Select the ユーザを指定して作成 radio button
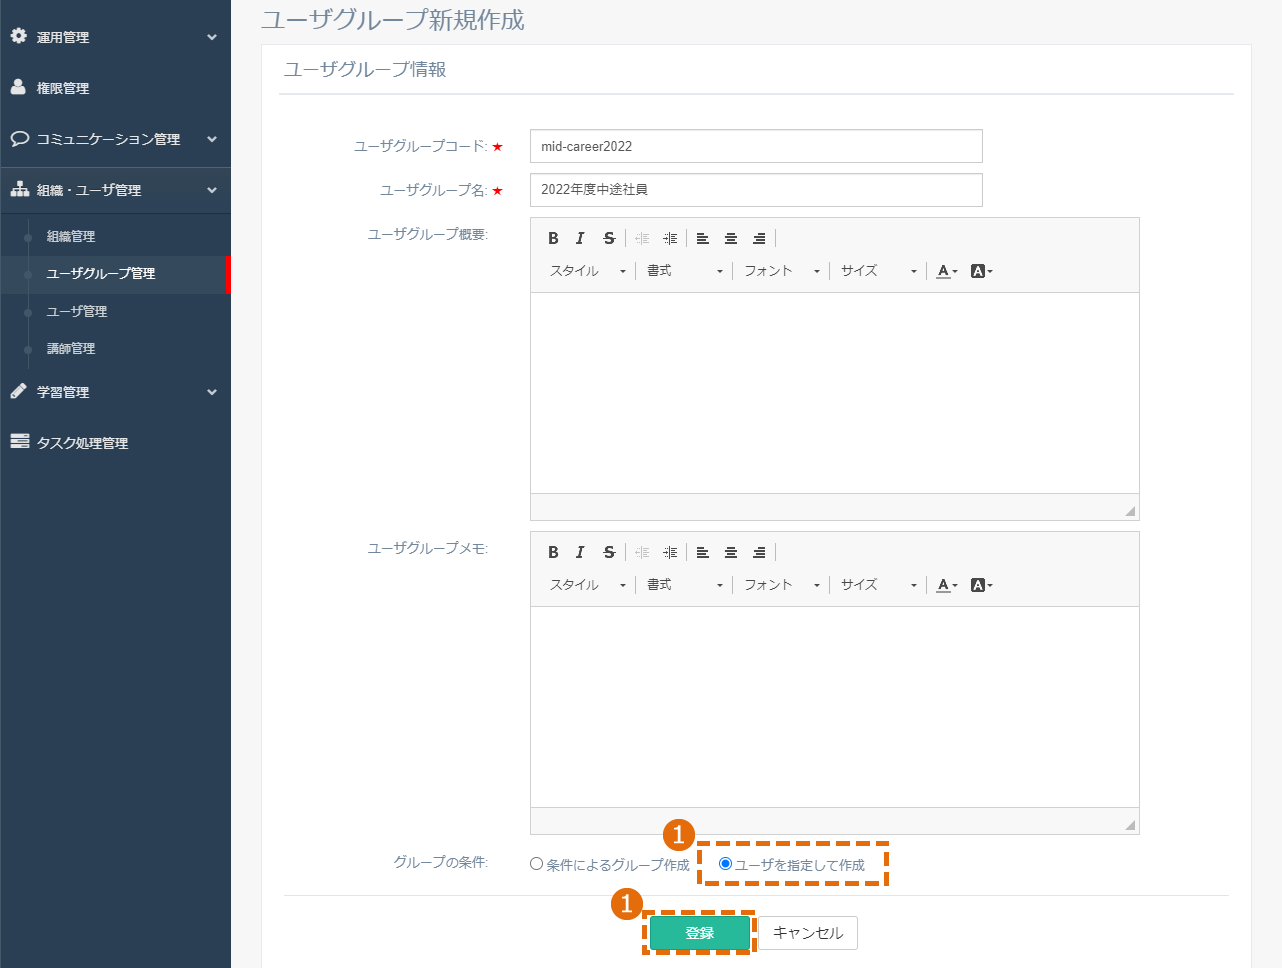 [726, 864]
